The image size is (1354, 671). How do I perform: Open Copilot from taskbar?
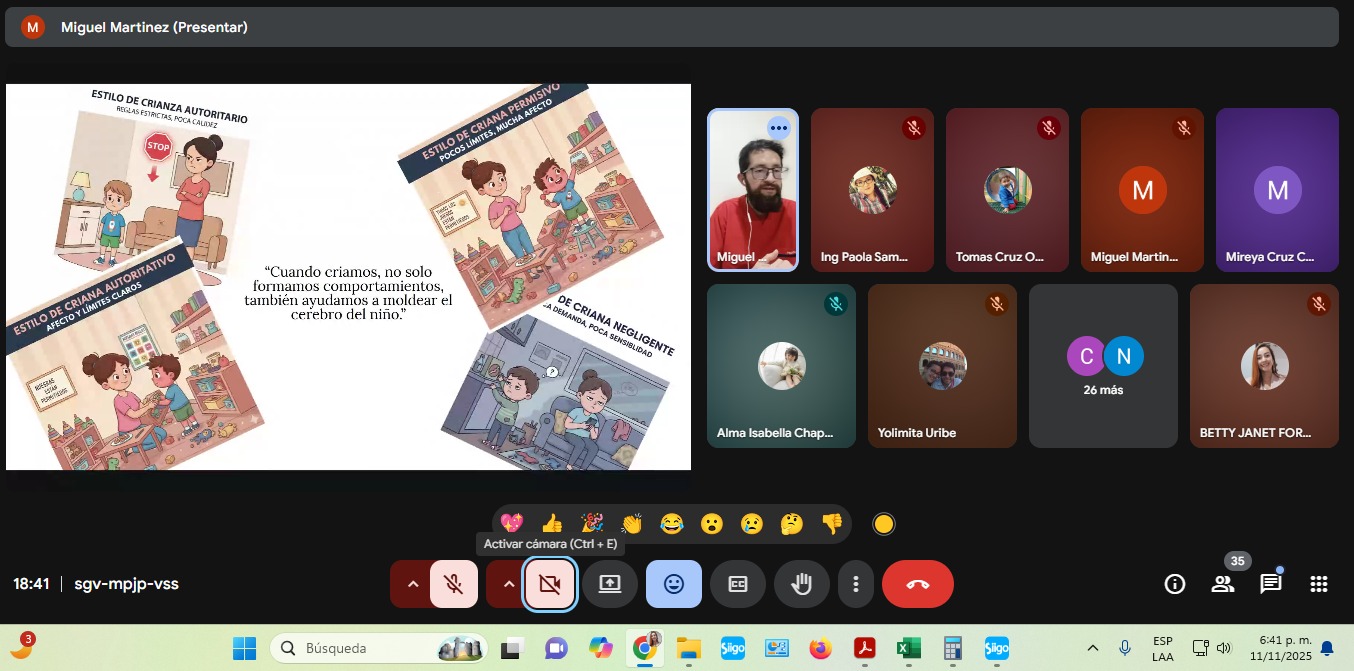coord(600,648)
